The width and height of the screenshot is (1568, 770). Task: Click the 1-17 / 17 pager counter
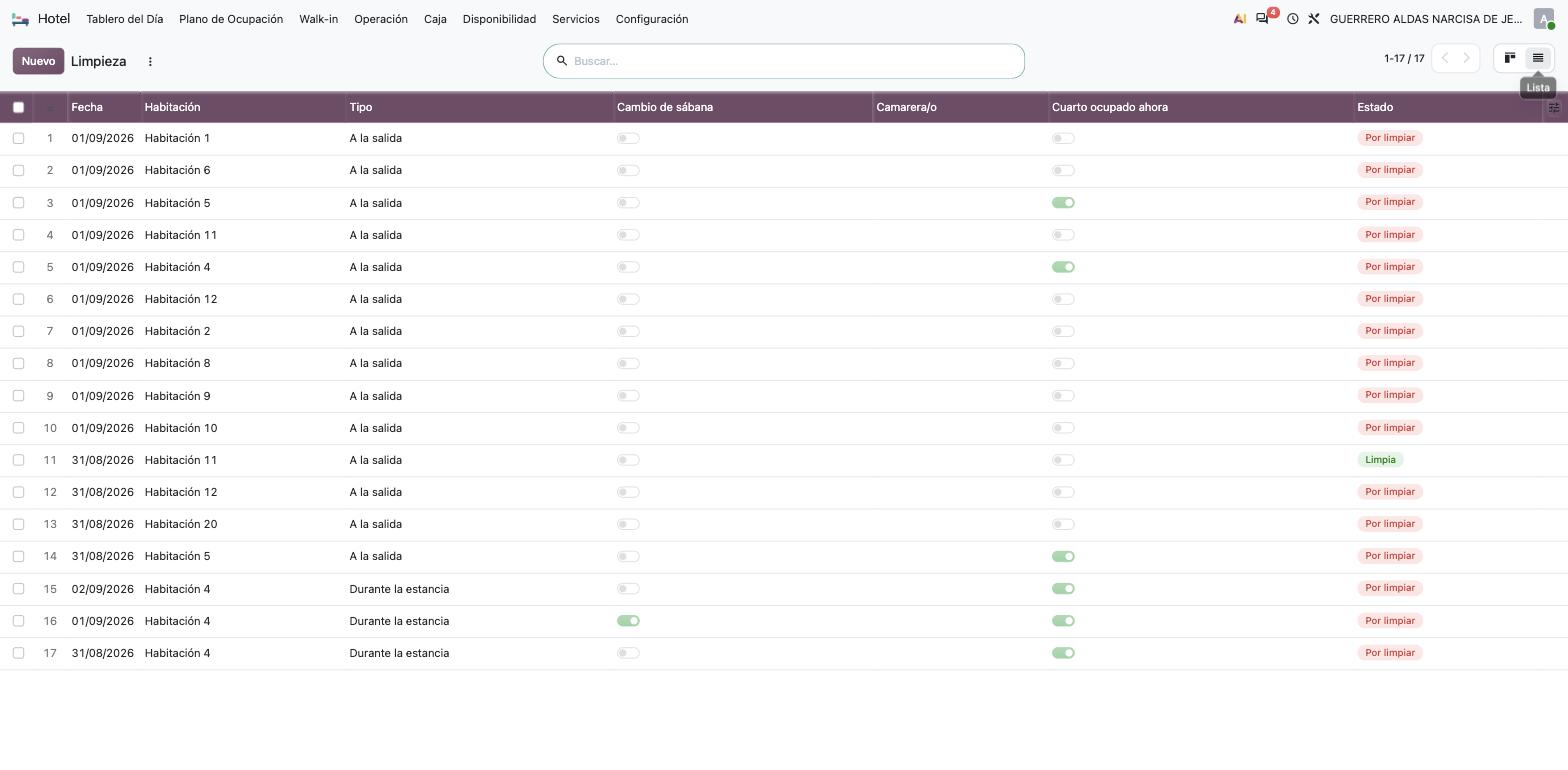click(x=1404, y=58)
